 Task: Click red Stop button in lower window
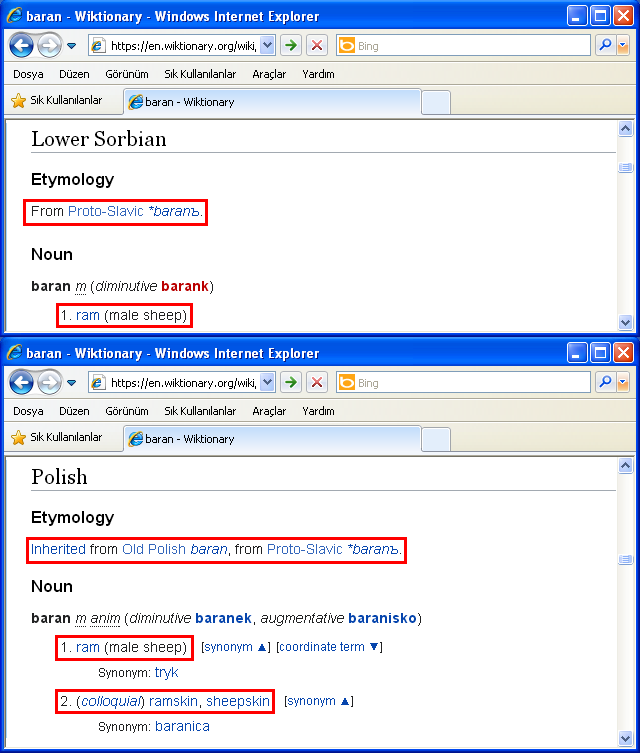(317, 383)
